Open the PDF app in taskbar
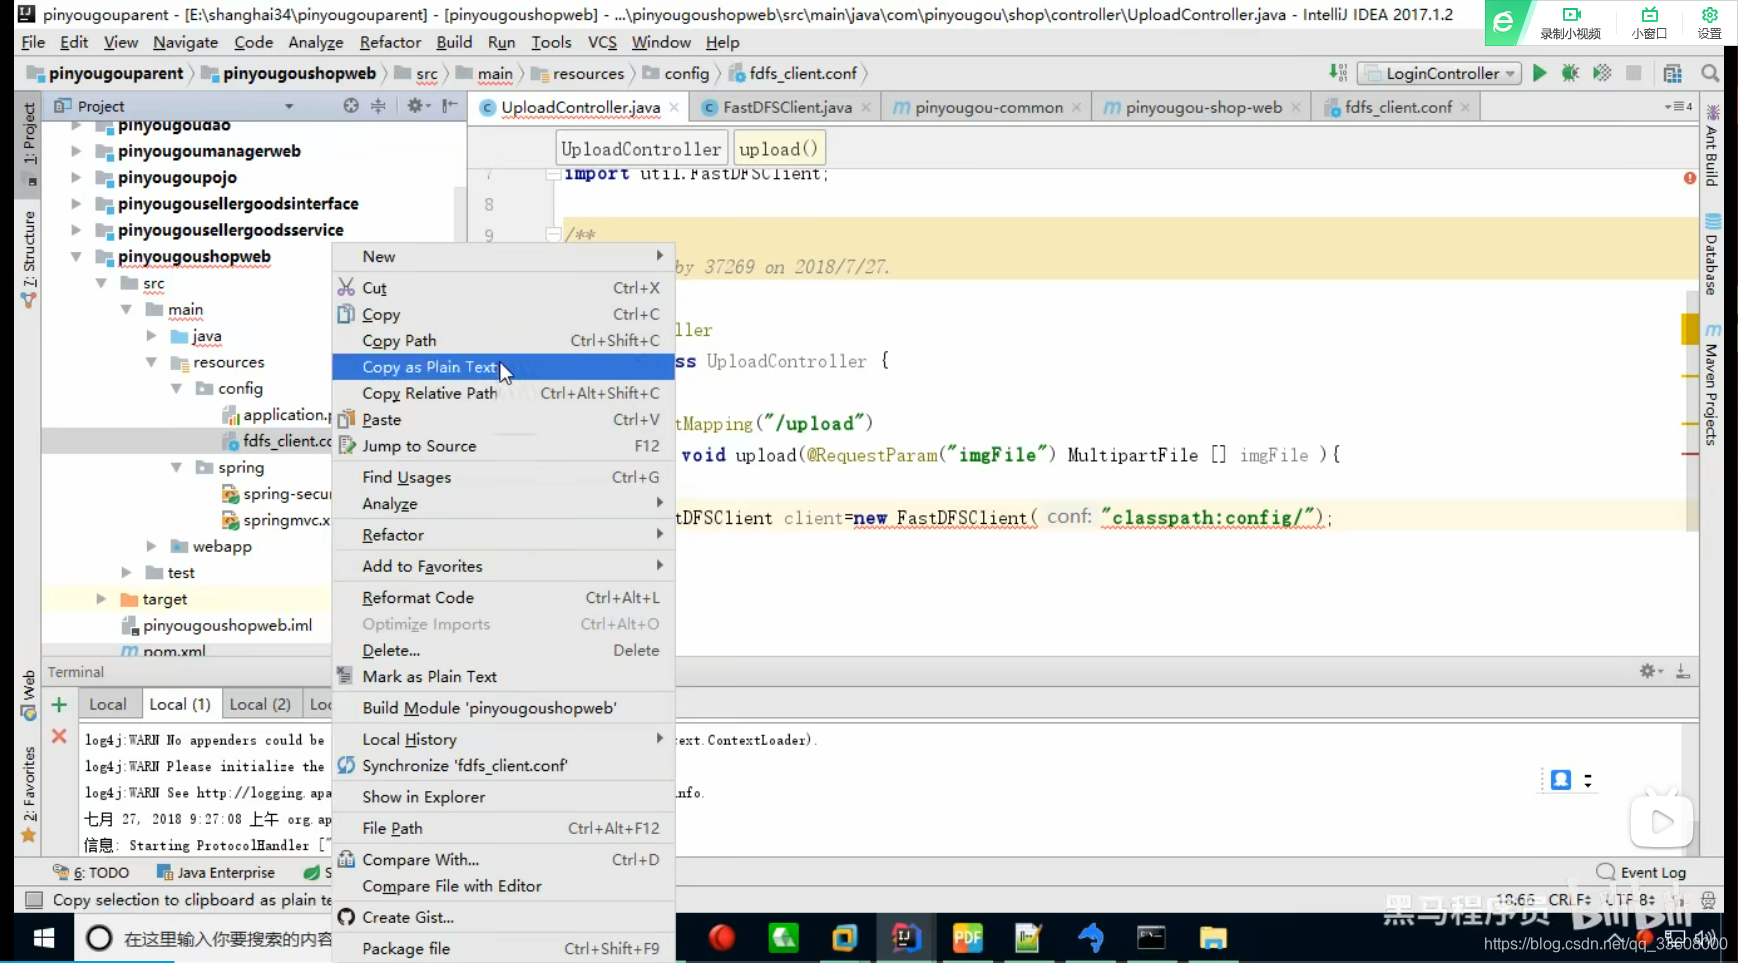 pos(967,938)
